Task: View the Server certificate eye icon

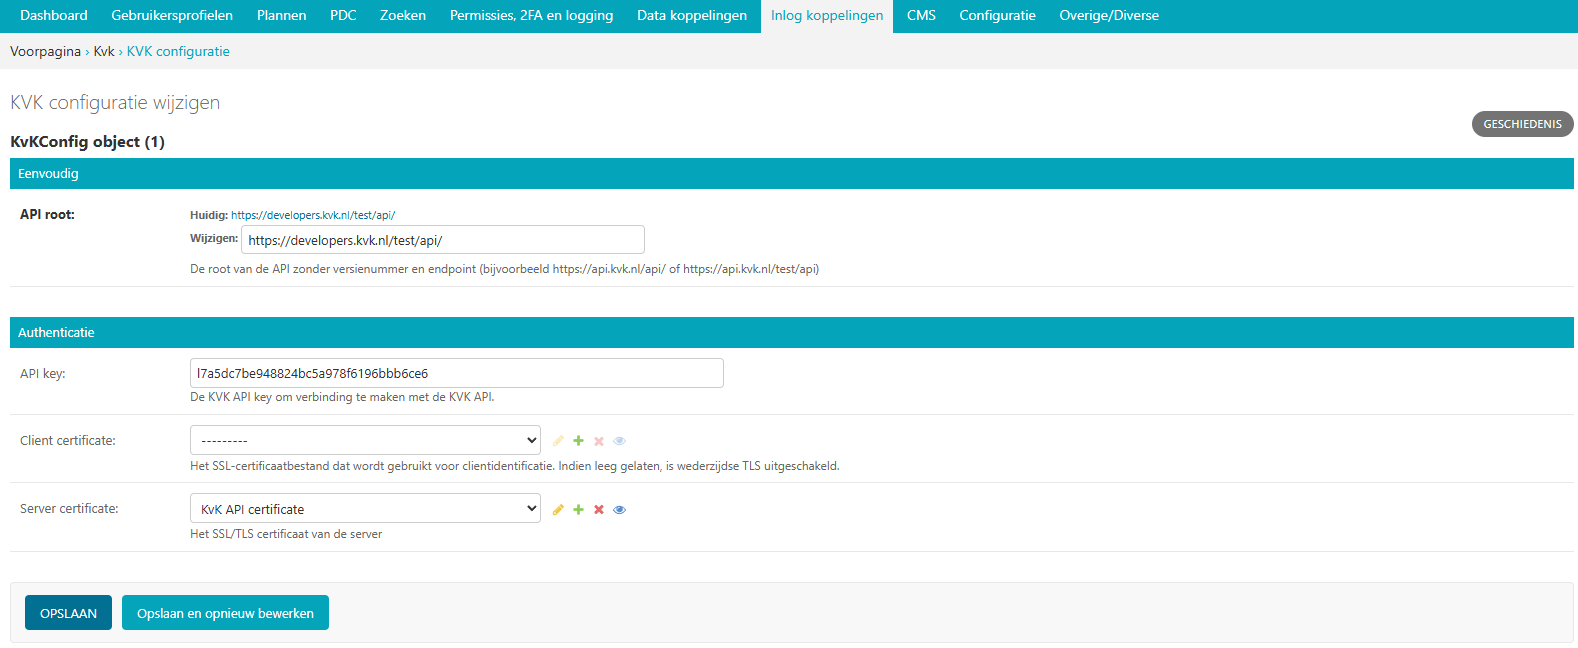Action: point(620,510)
